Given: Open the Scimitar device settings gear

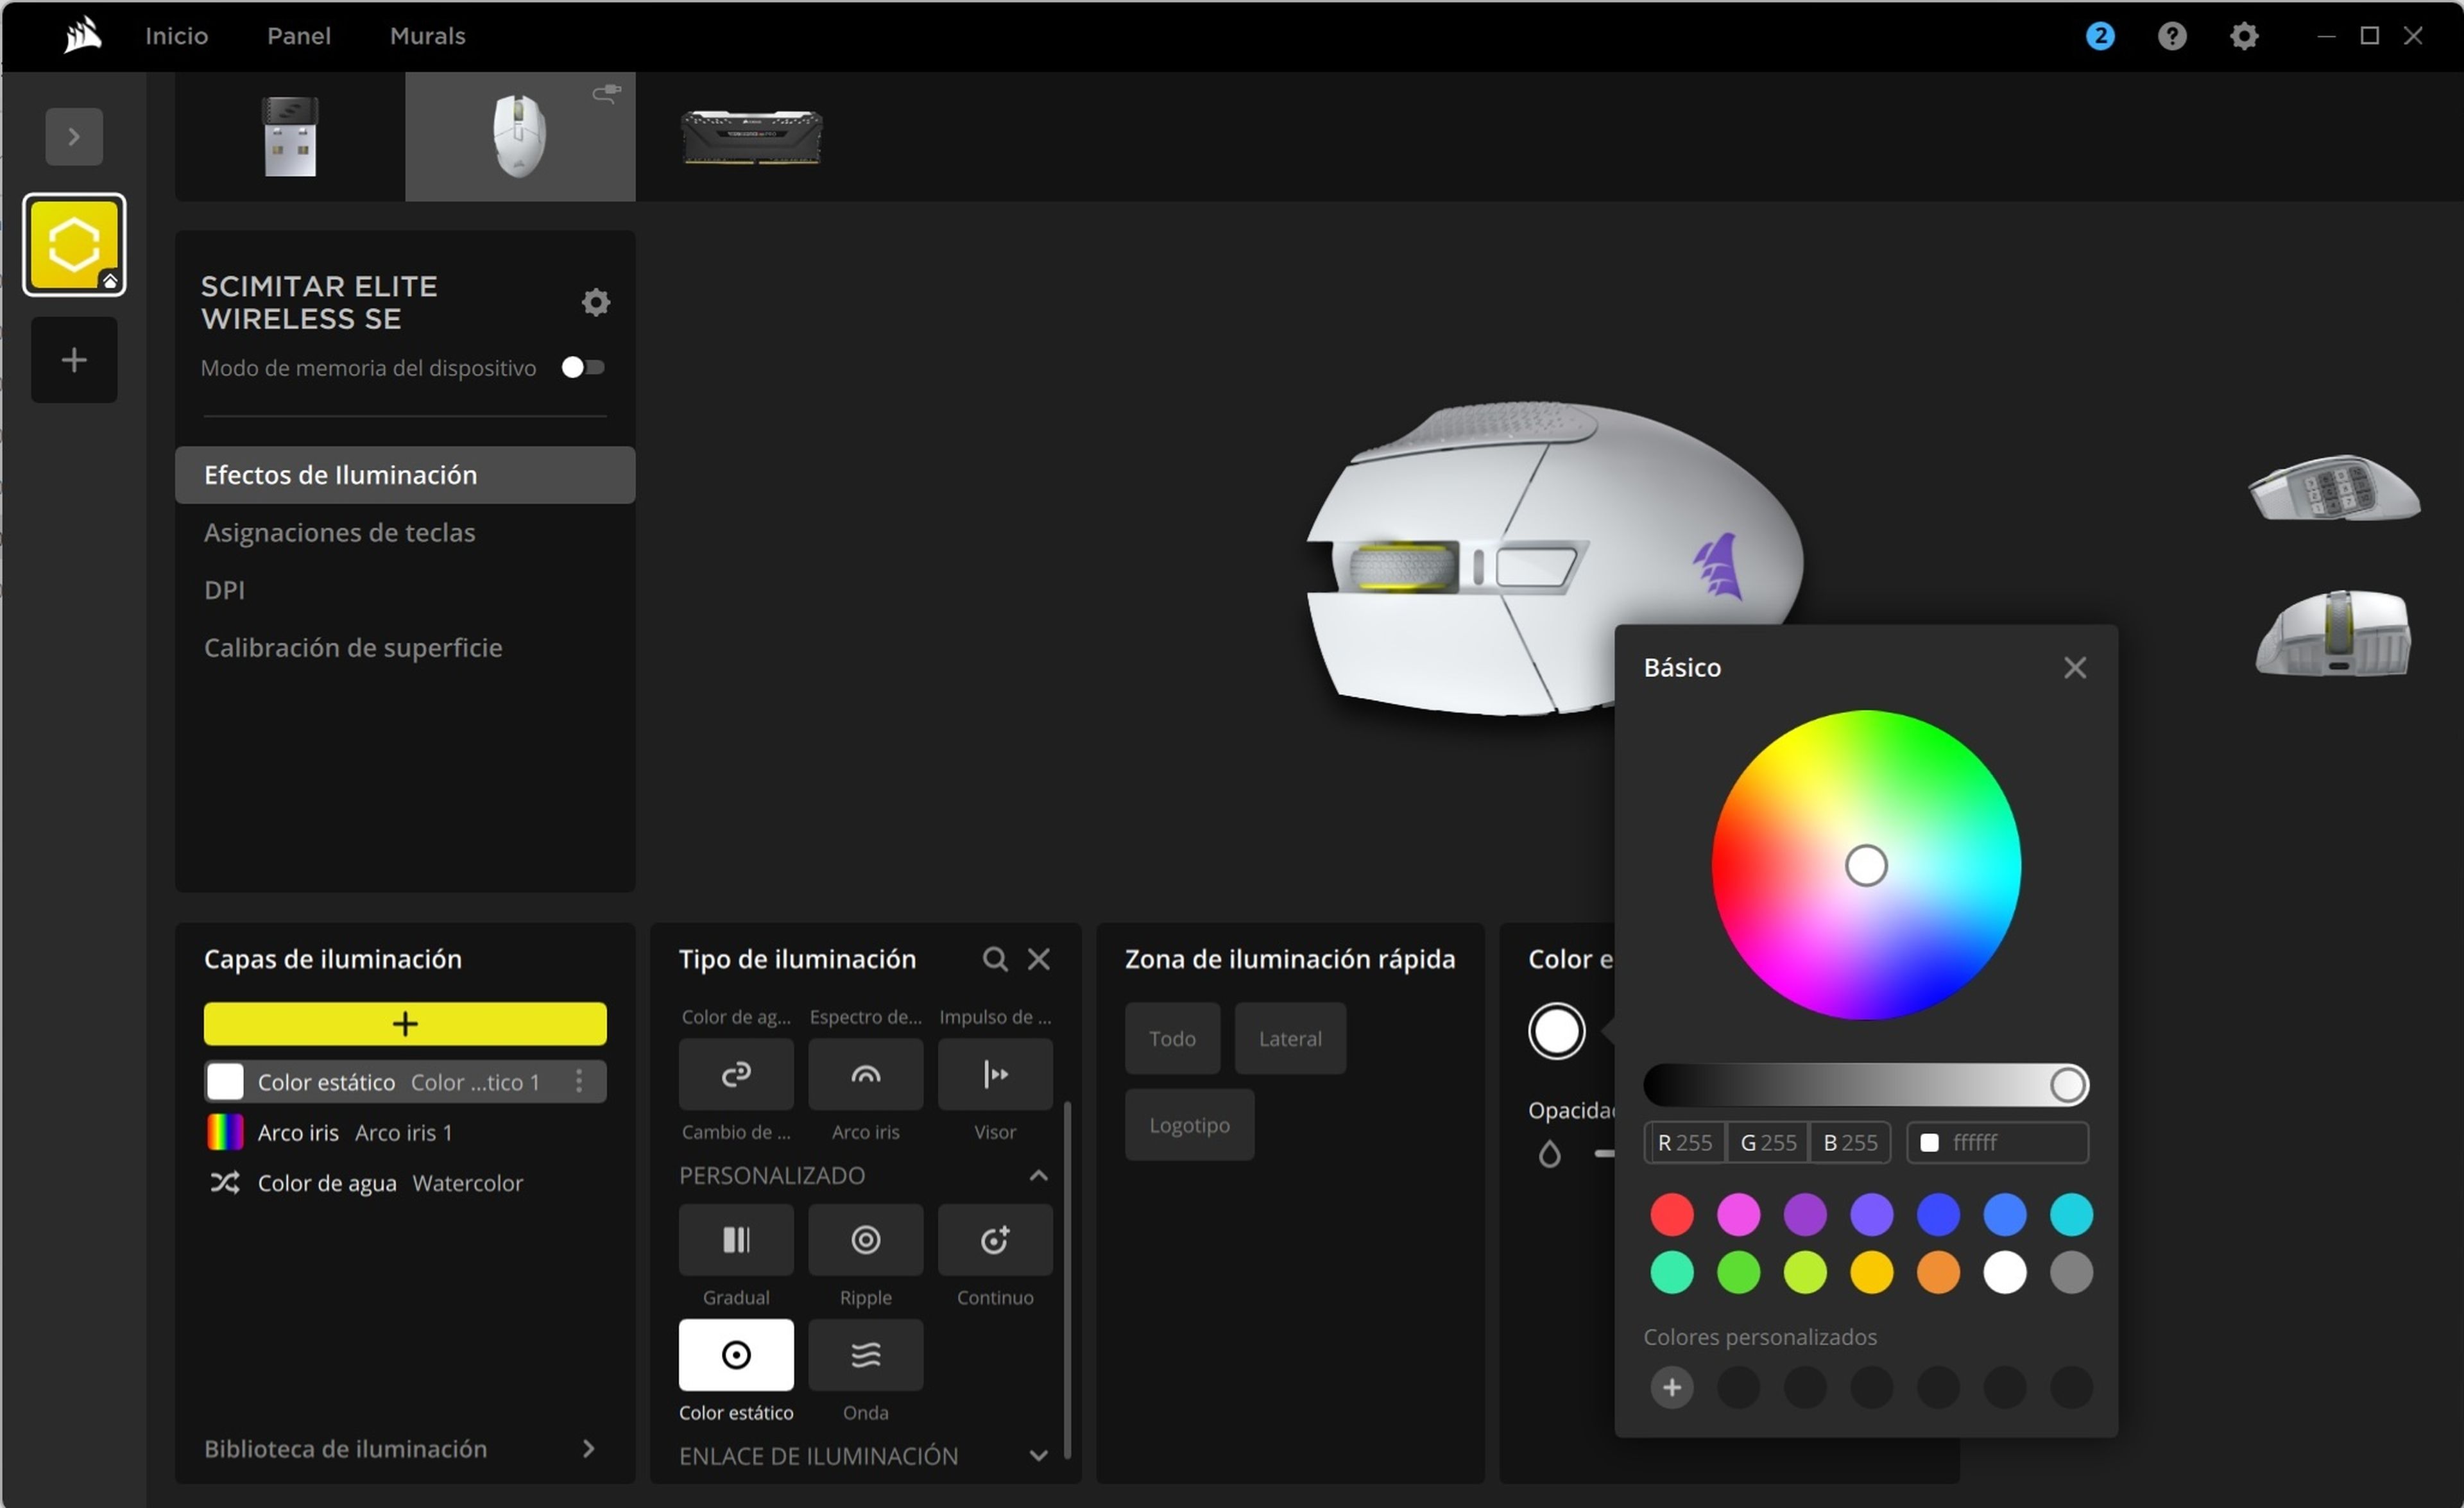Looking at the screenshot, I should [x=596, y=302].
